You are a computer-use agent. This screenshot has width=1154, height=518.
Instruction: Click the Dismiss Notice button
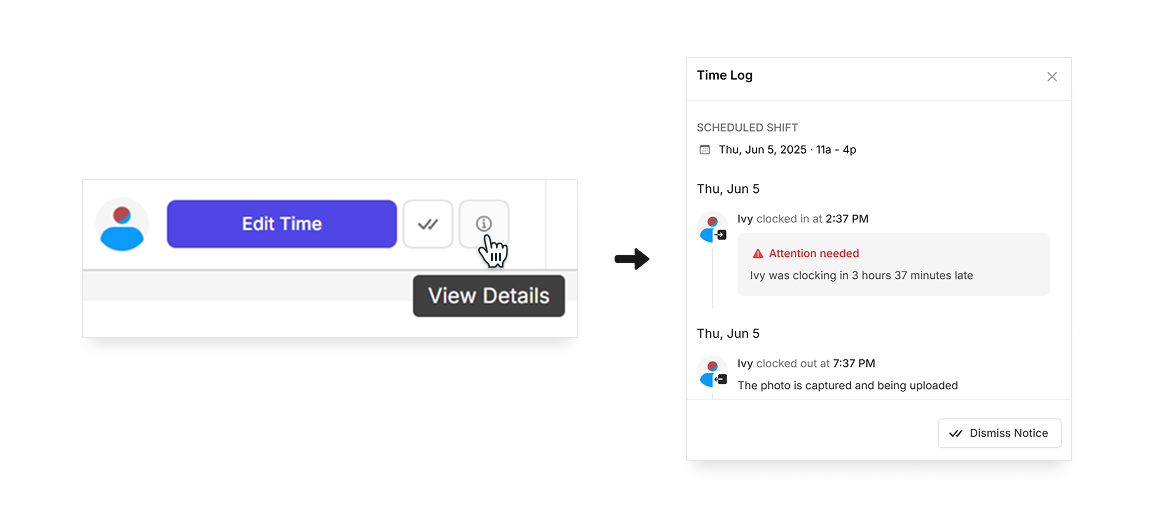click(x=999, y=433)
